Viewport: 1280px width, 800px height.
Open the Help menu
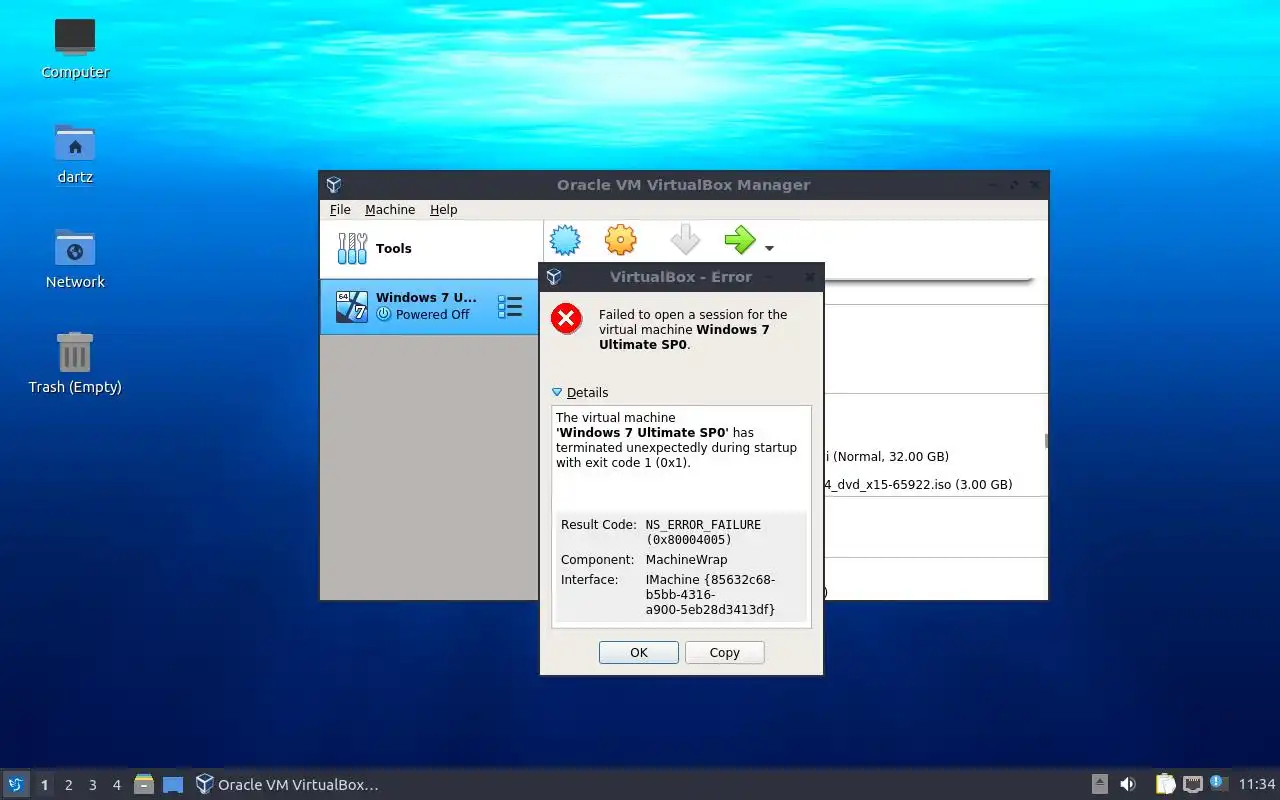pos(444,209)
